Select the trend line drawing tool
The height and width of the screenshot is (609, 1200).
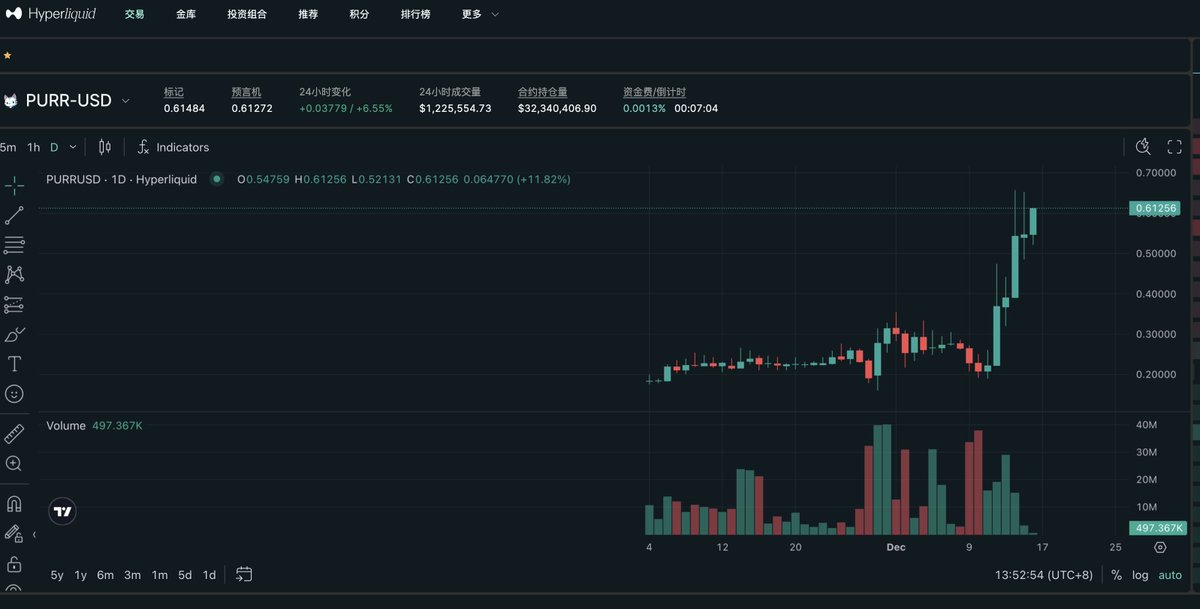pos(14,215)
